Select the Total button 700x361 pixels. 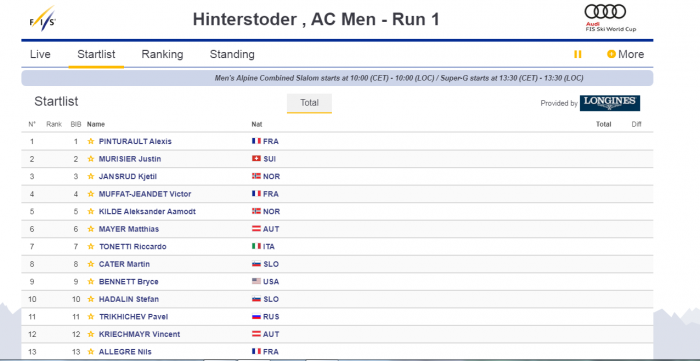[x=309, y=103]
